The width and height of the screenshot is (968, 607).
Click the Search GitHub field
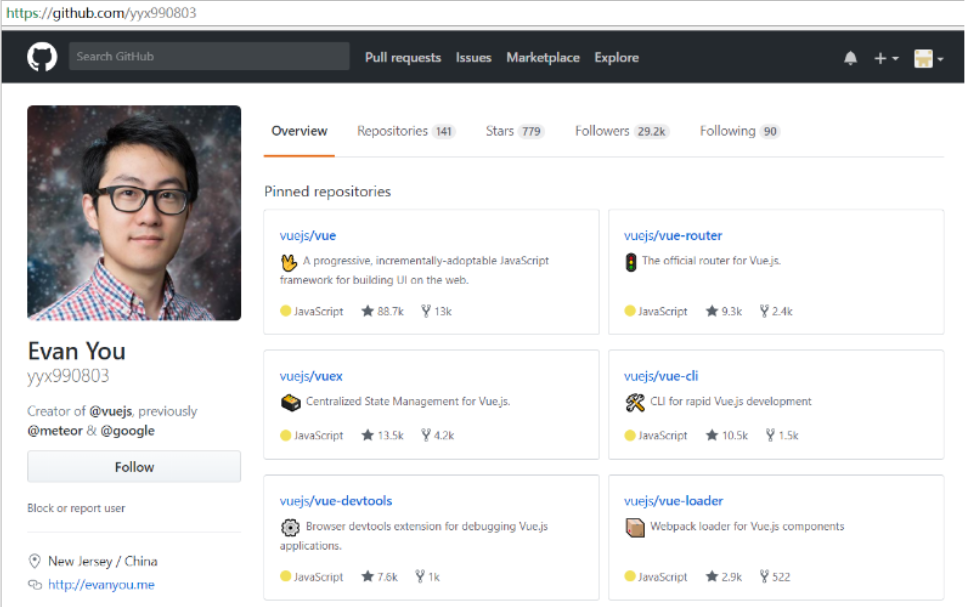click(209, 56)
